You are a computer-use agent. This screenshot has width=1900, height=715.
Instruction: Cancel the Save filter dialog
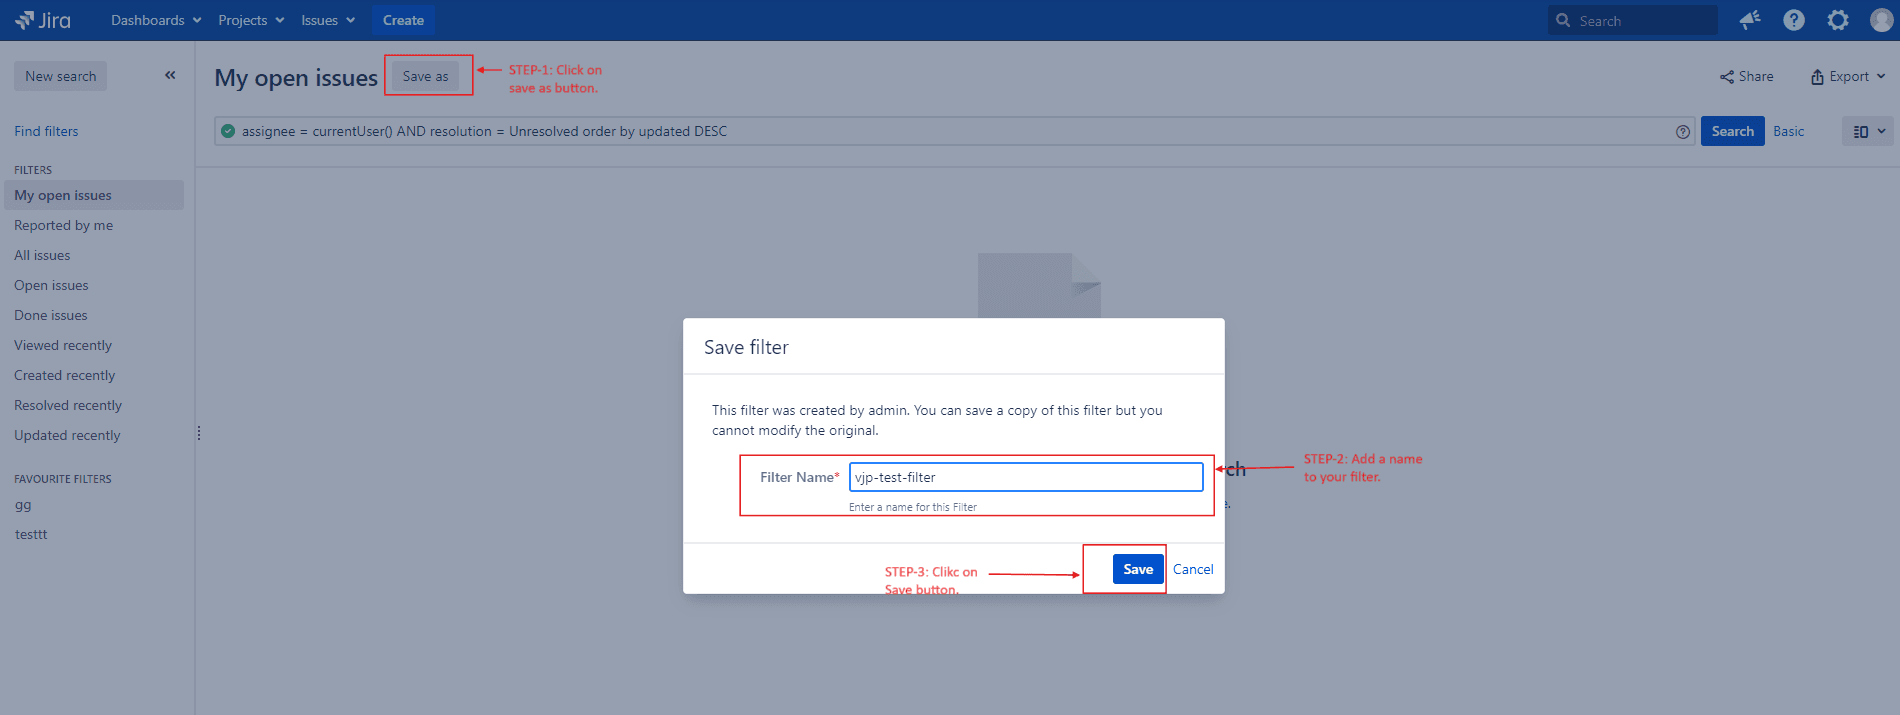(x=1193, y=569)
